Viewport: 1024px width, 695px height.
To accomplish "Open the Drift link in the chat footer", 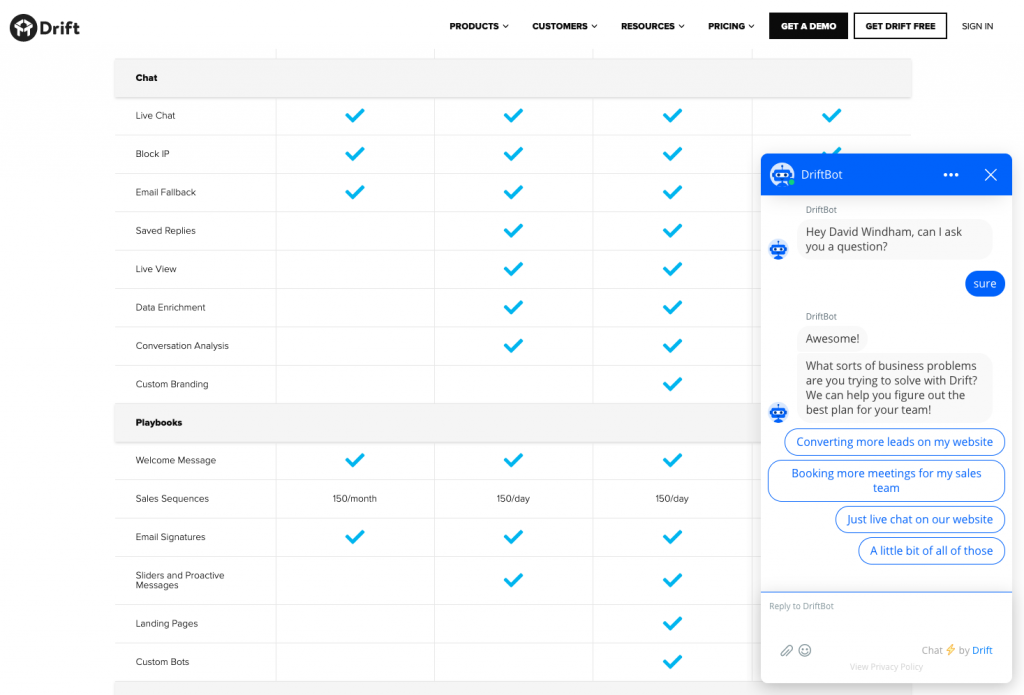I will pyautogui.click(x=982, y=651).
